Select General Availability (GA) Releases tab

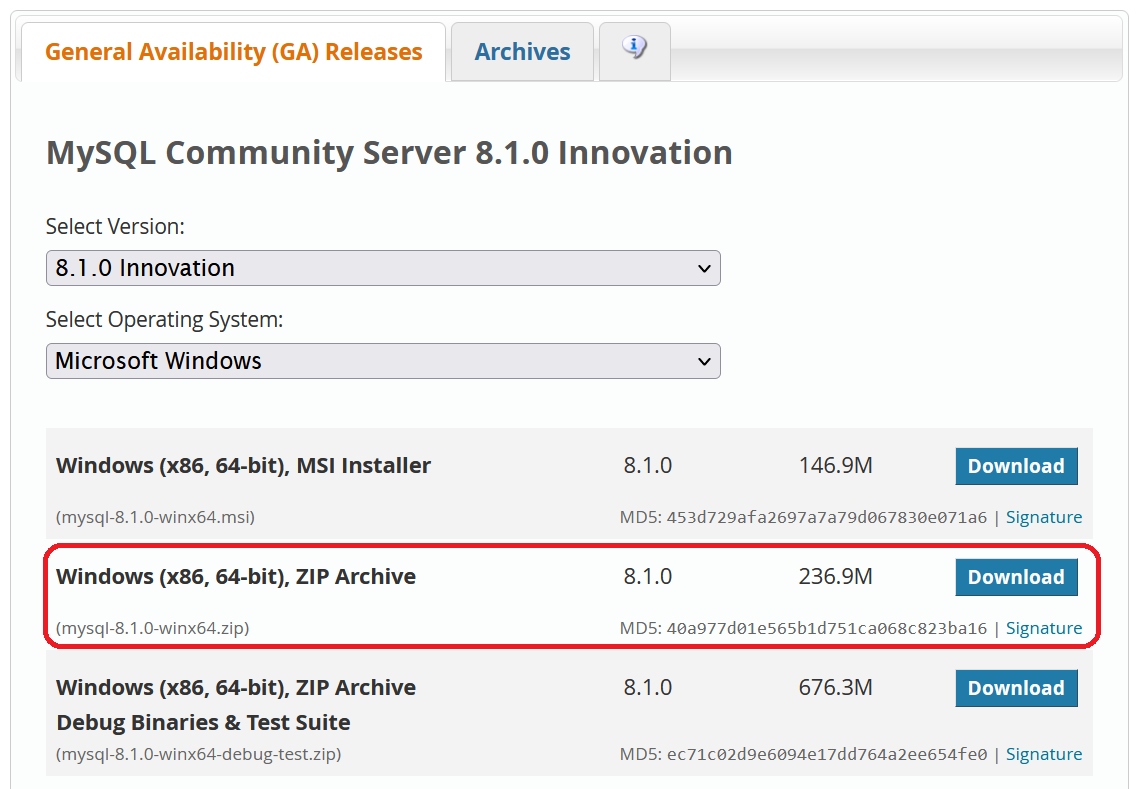click(233, 51)
